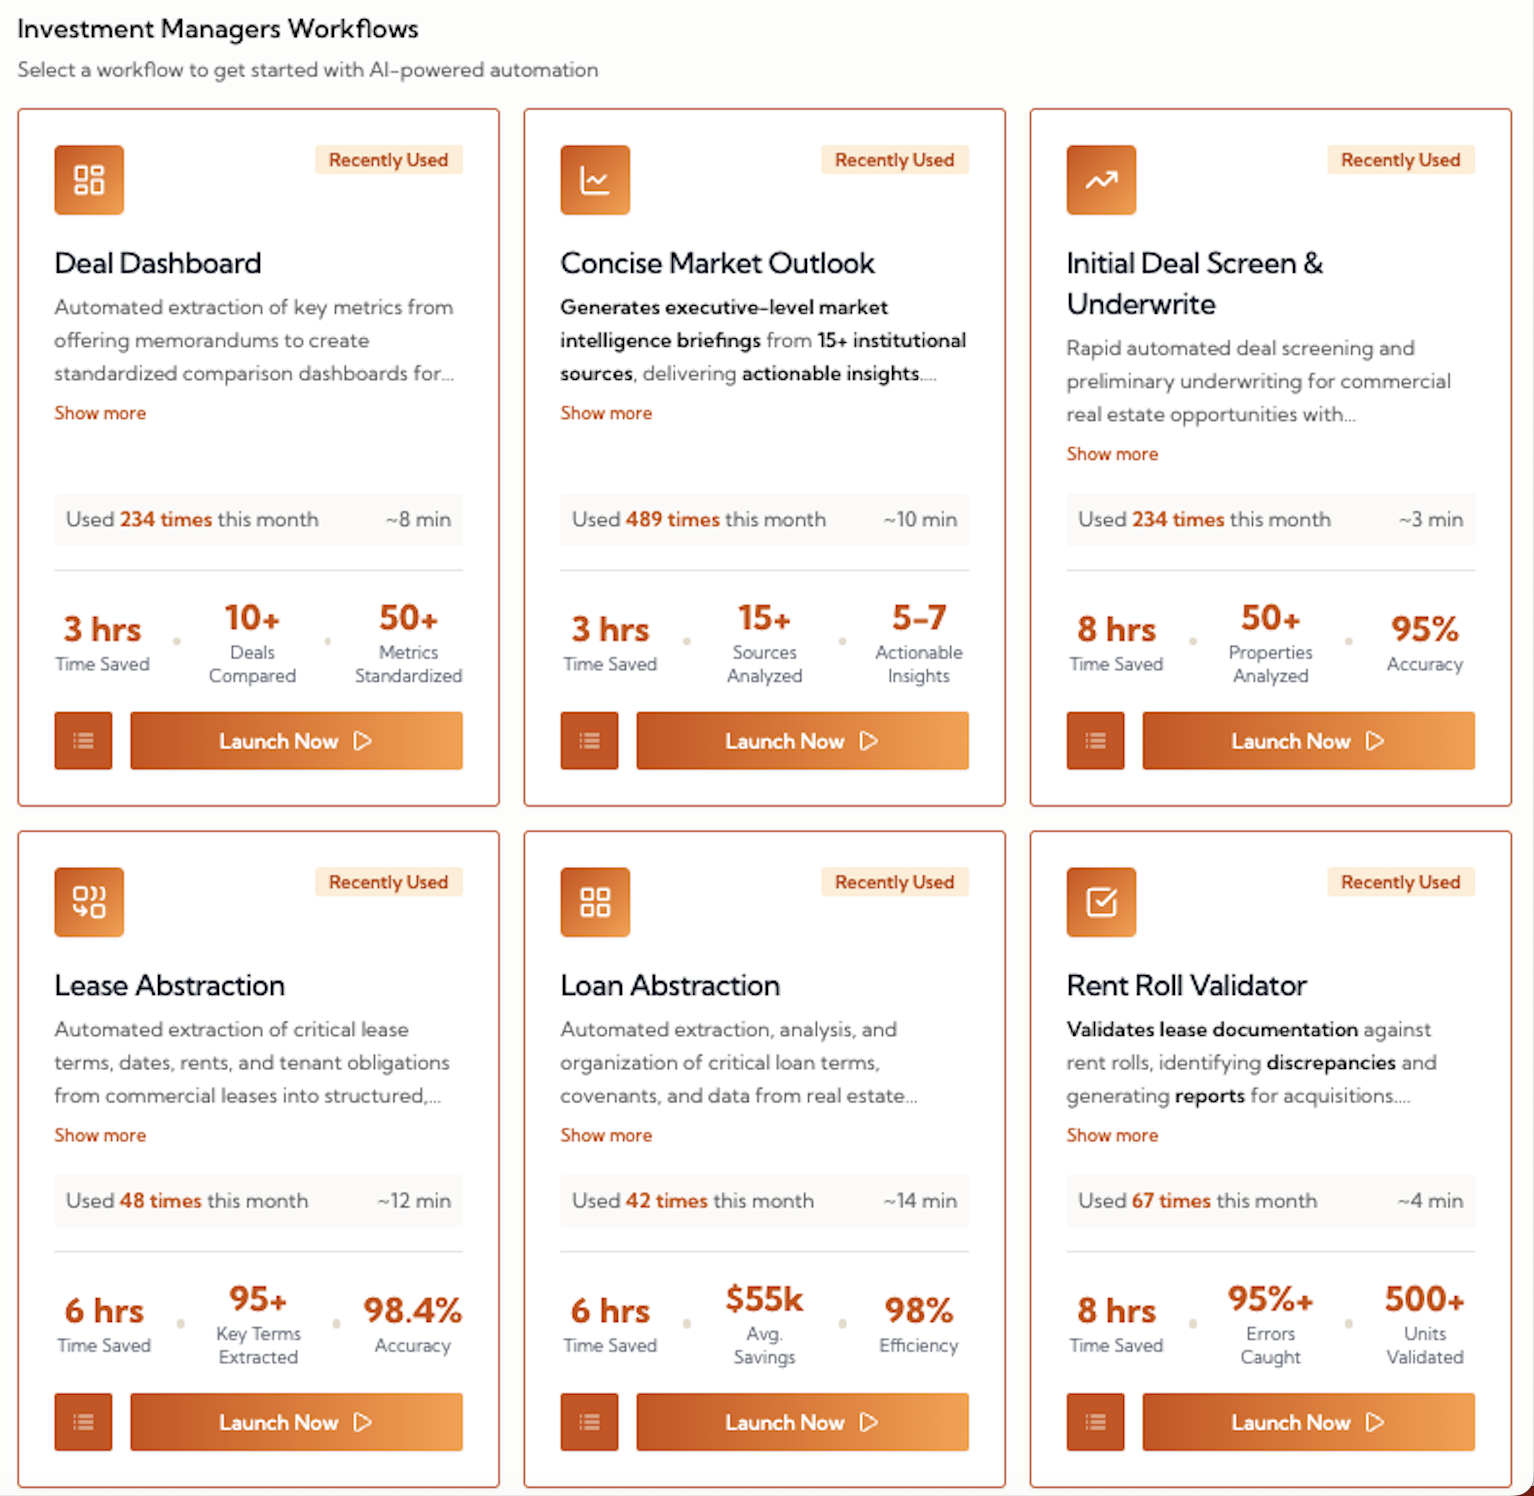Launch the Deal Dashboard workflow
The image size is (1534, 1496).
pyautogui.click(x=296, y=740)
